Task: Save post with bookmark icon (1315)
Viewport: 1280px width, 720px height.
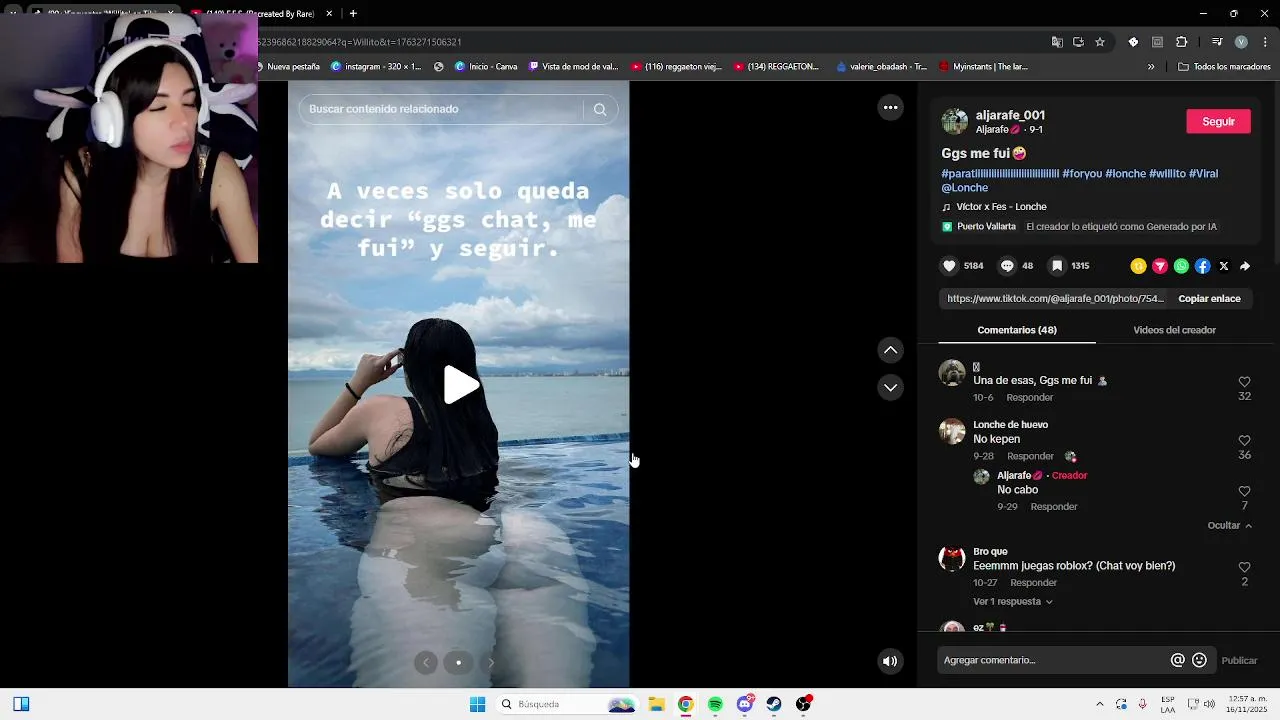Action: (1057, 266)
